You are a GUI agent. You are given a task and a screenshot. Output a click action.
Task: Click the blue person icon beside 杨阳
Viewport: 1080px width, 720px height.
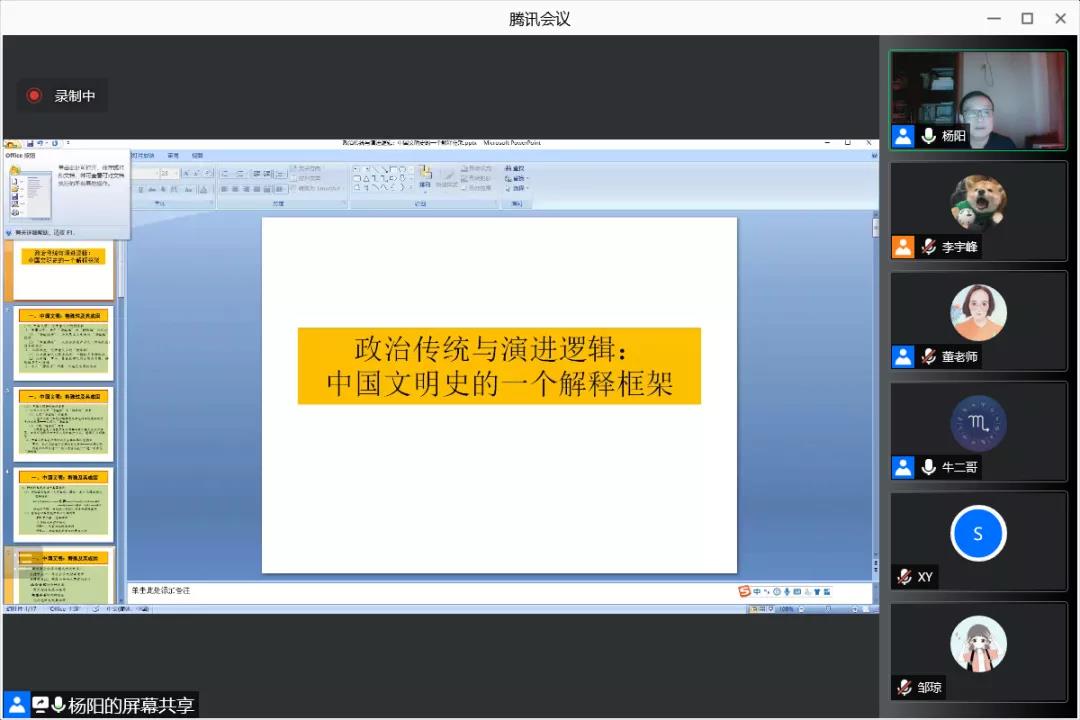click(x=903, y=136)
